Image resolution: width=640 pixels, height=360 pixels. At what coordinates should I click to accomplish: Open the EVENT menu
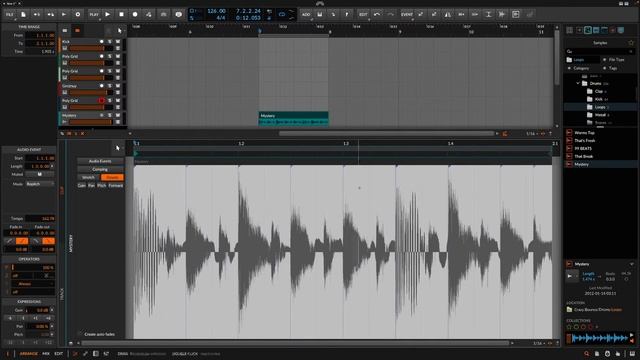(407, 14)
